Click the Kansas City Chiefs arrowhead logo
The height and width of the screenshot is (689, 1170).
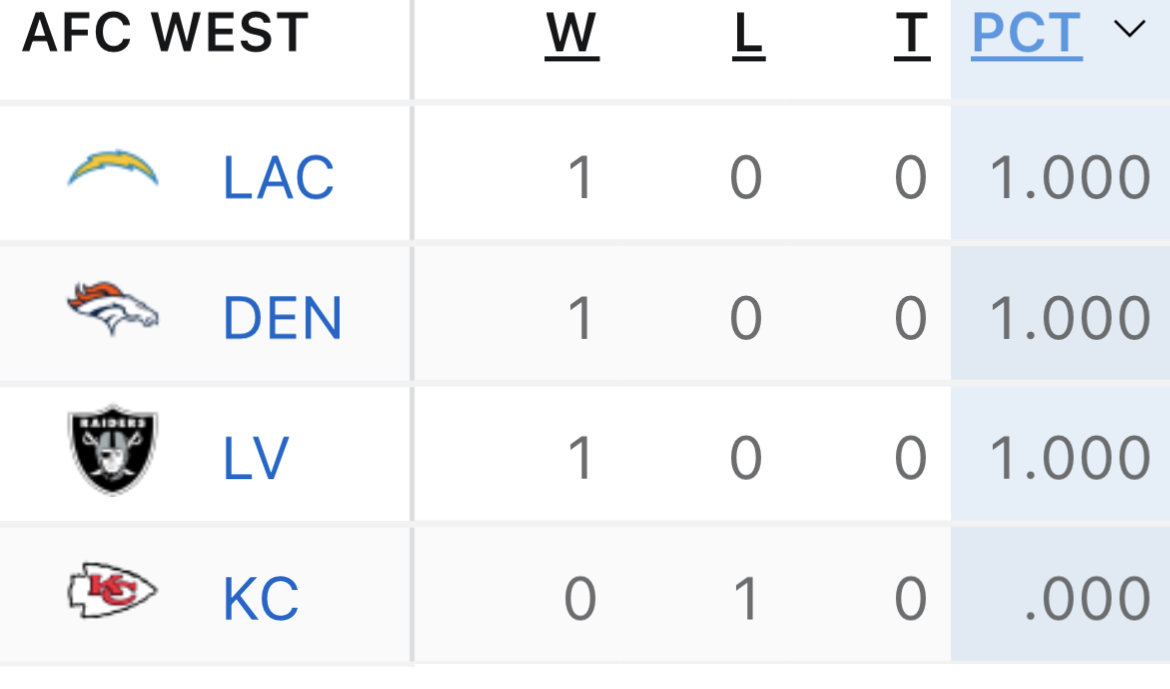(113, 590)
